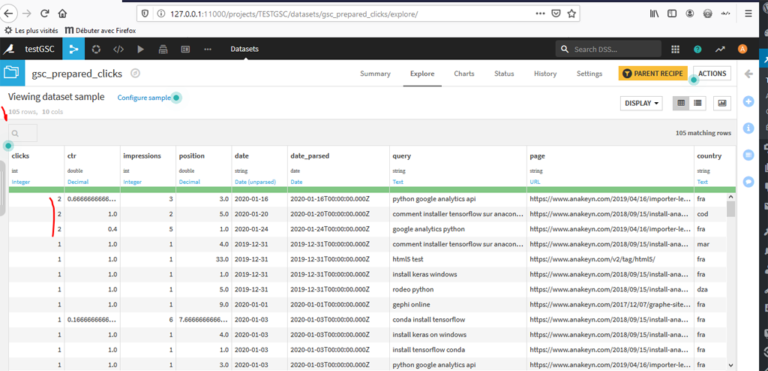
Task: Click the code notebooks icon
Action: pos(118,49)
